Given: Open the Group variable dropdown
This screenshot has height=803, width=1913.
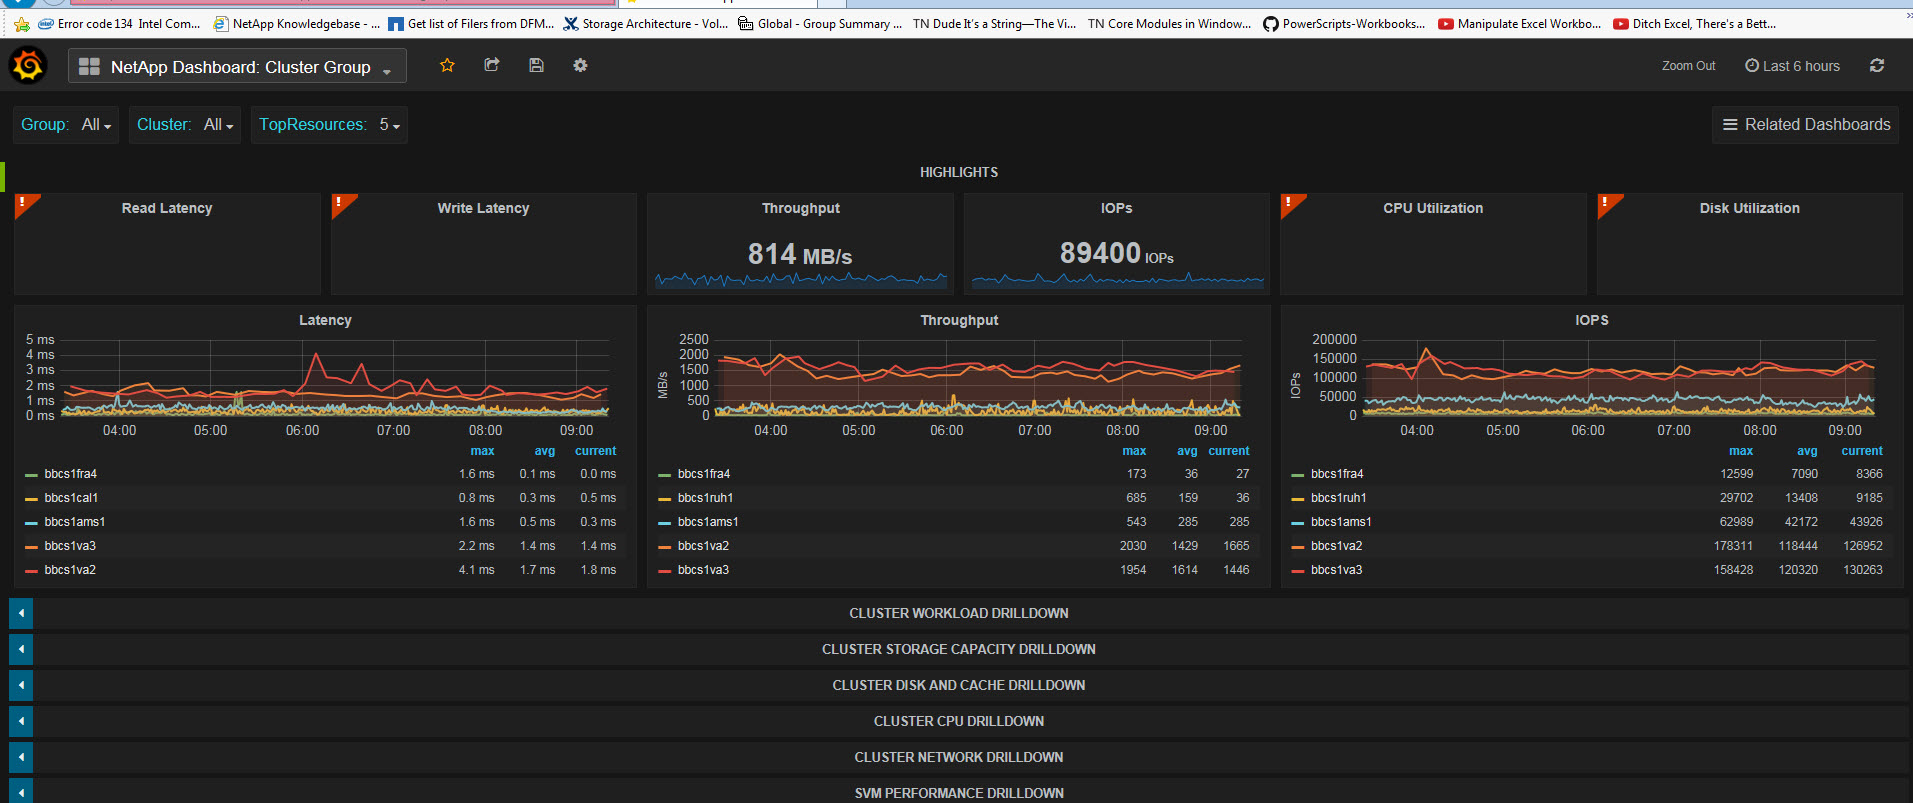Looking at the screenshot, I should [x=96, y=125].
